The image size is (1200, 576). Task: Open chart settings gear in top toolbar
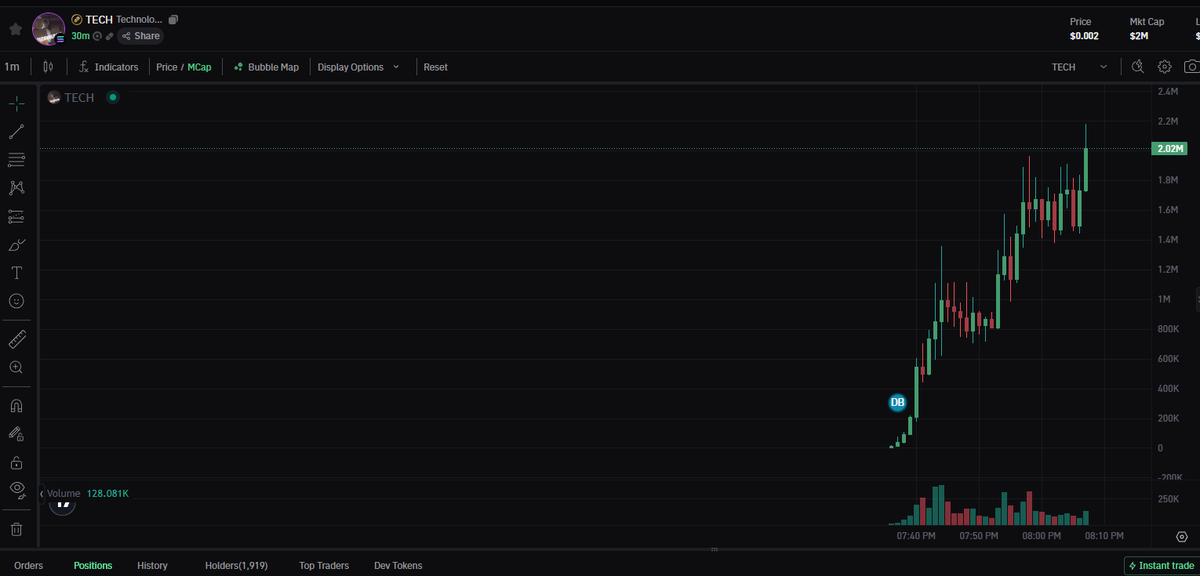tap(1165, 67)
